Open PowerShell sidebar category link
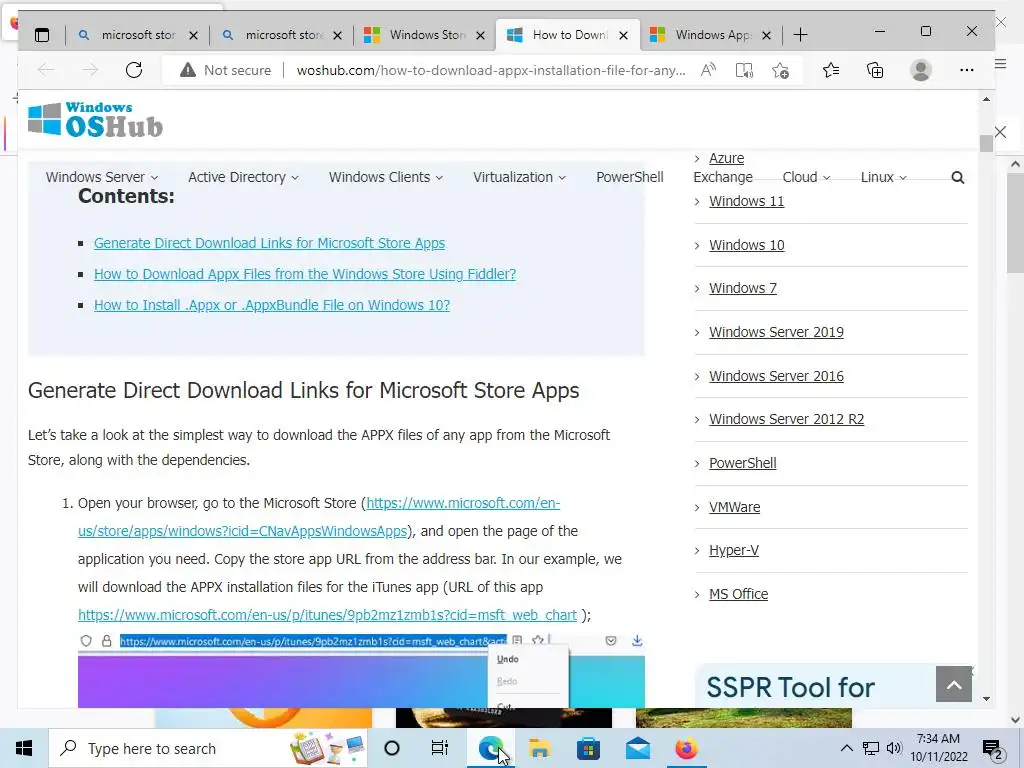 [743, 463]
